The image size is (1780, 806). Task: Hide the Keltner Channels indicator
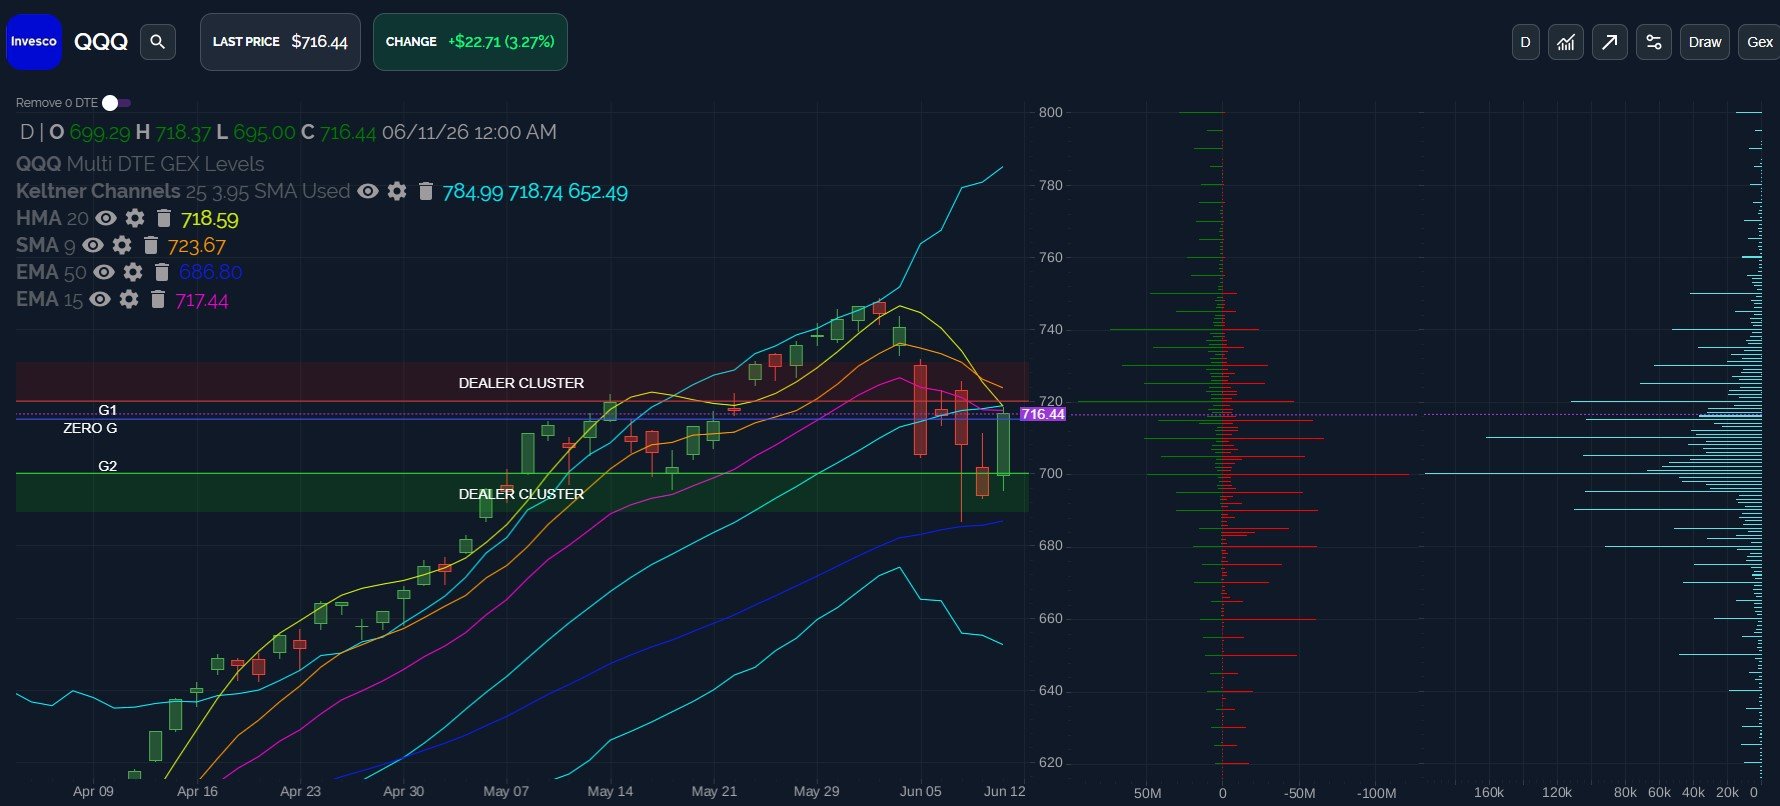coord(368,191)
